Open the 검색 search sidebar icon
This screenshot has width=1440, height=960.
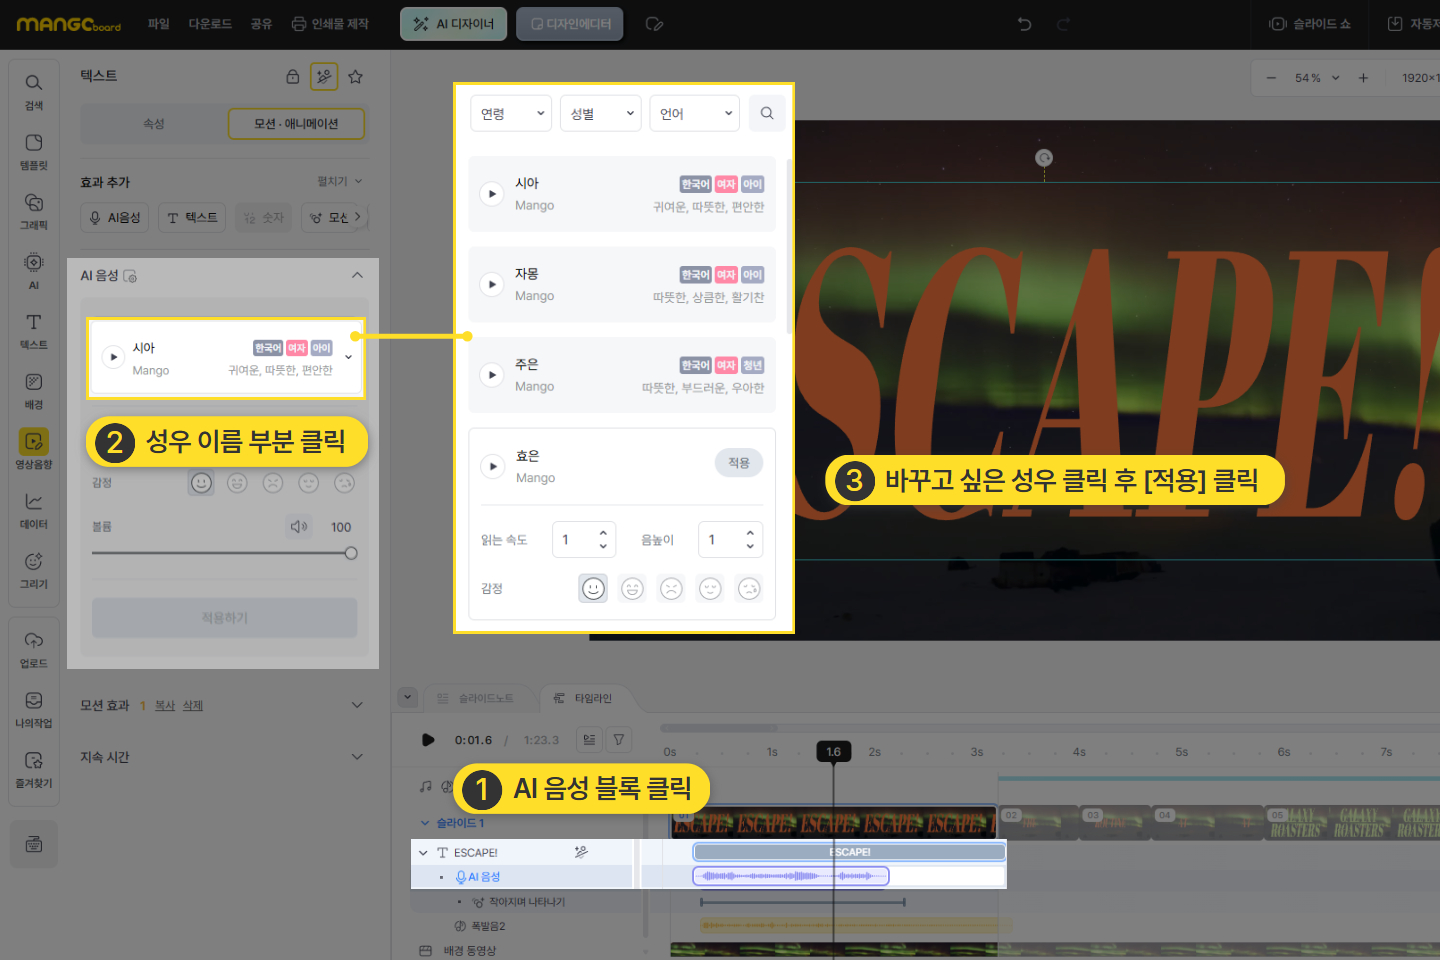33,90
